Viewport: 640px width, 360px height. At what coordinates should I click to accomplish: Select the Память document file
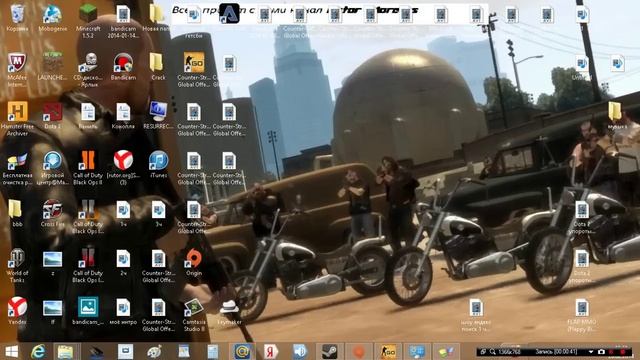click(x=88, y=116)
